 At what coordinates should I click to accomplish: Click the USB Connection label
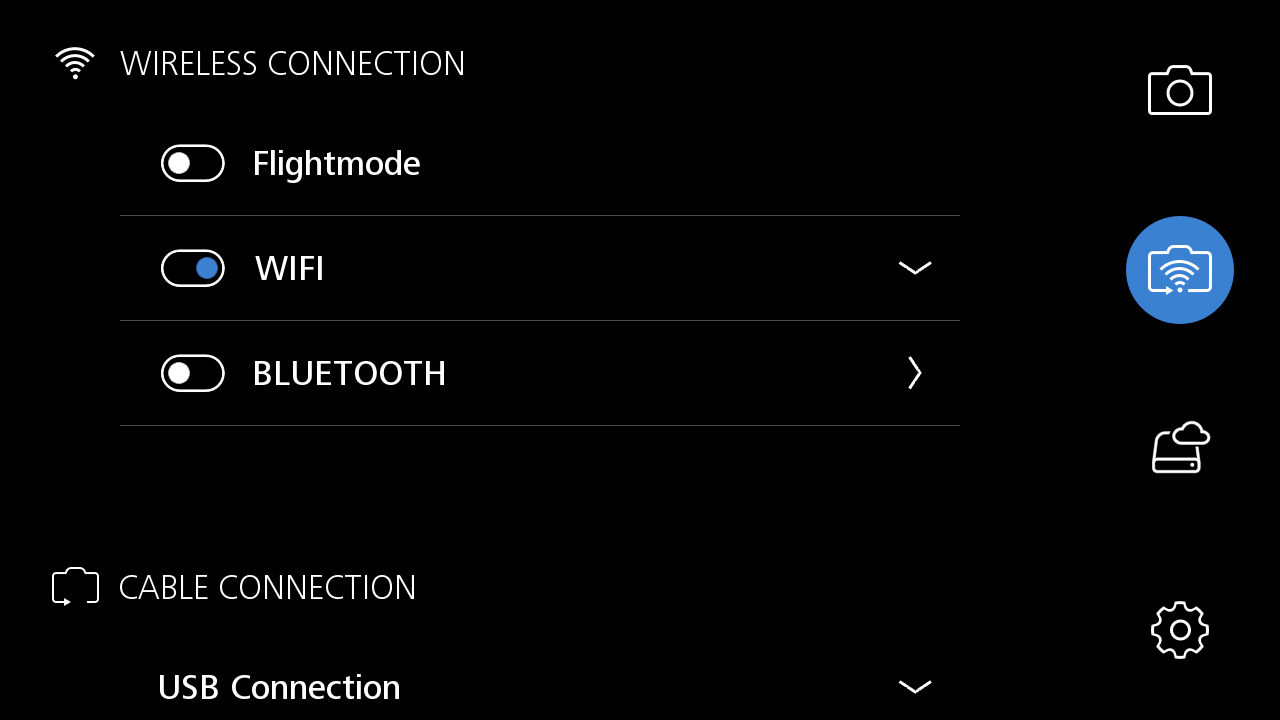click(x=279, y=687)
